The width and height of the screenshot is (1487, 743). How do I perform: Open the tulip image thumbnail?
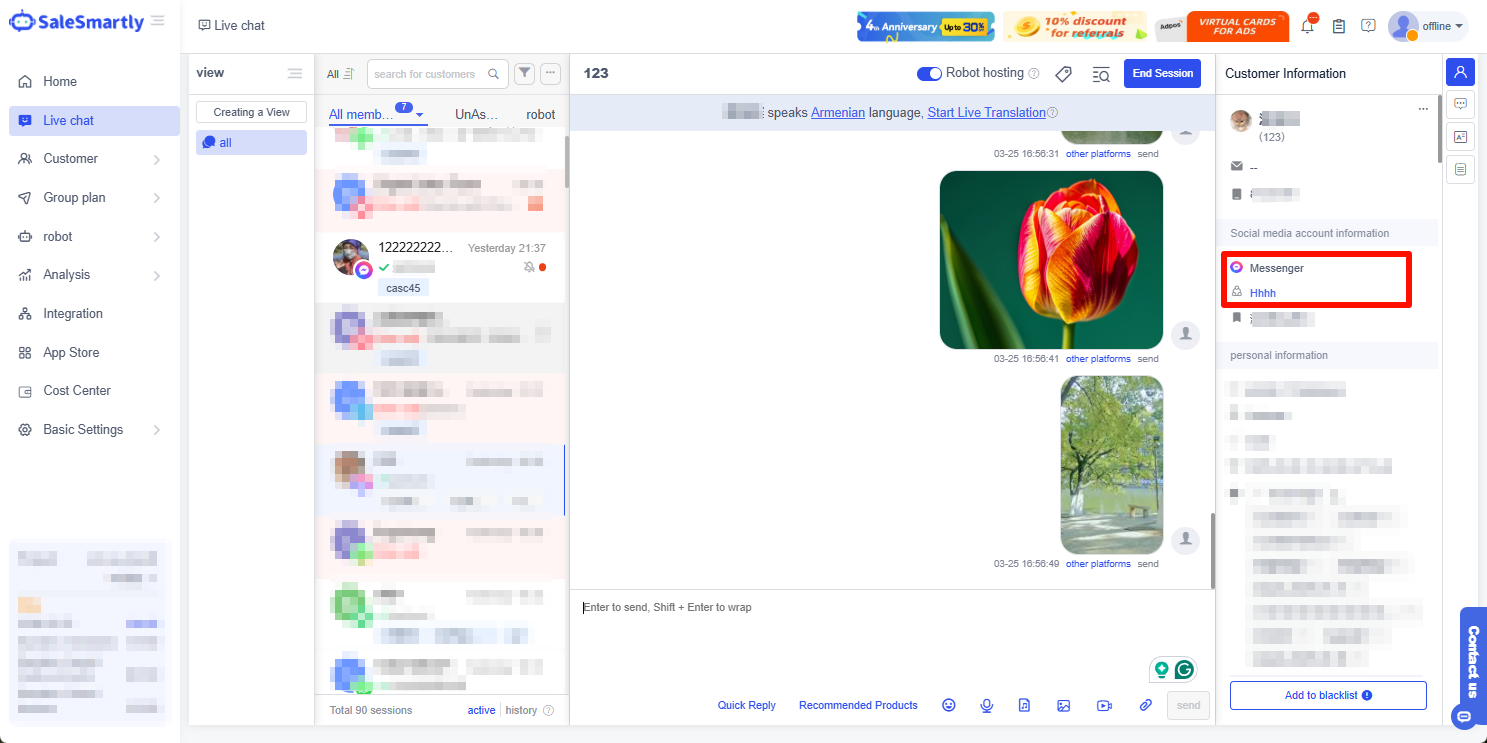point(1051,260)
